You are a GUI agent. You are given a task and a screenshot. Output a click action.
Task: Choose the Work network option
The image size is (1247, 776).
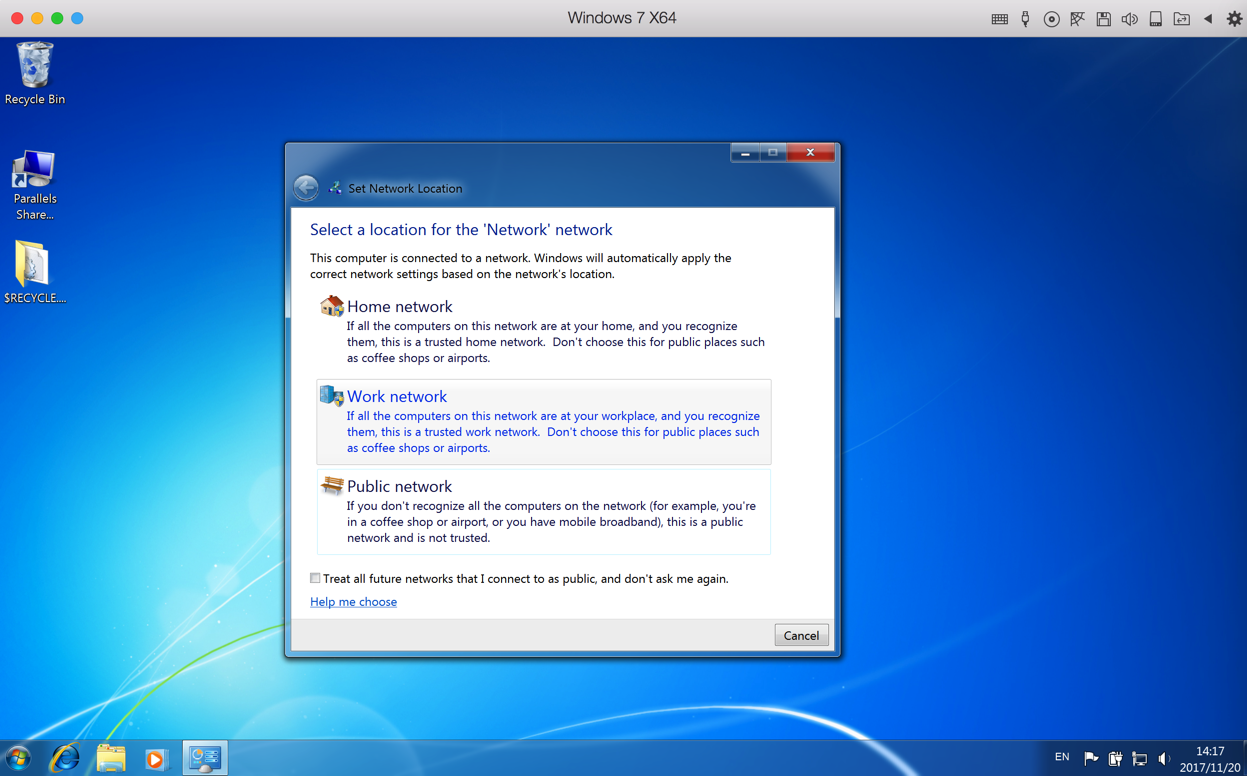click(543, 421)
